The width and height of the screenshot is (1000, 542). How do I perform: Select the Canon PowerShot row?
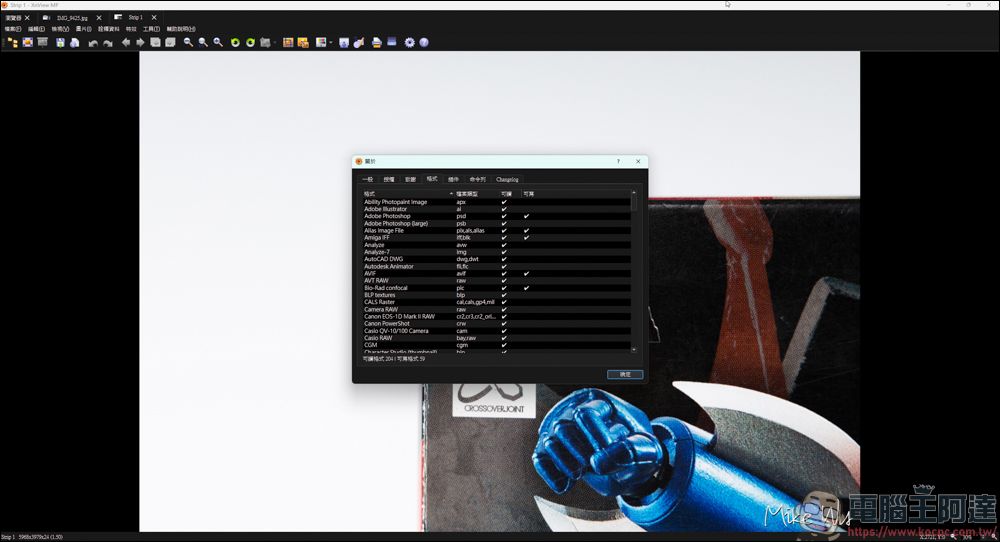pos(496,324)
